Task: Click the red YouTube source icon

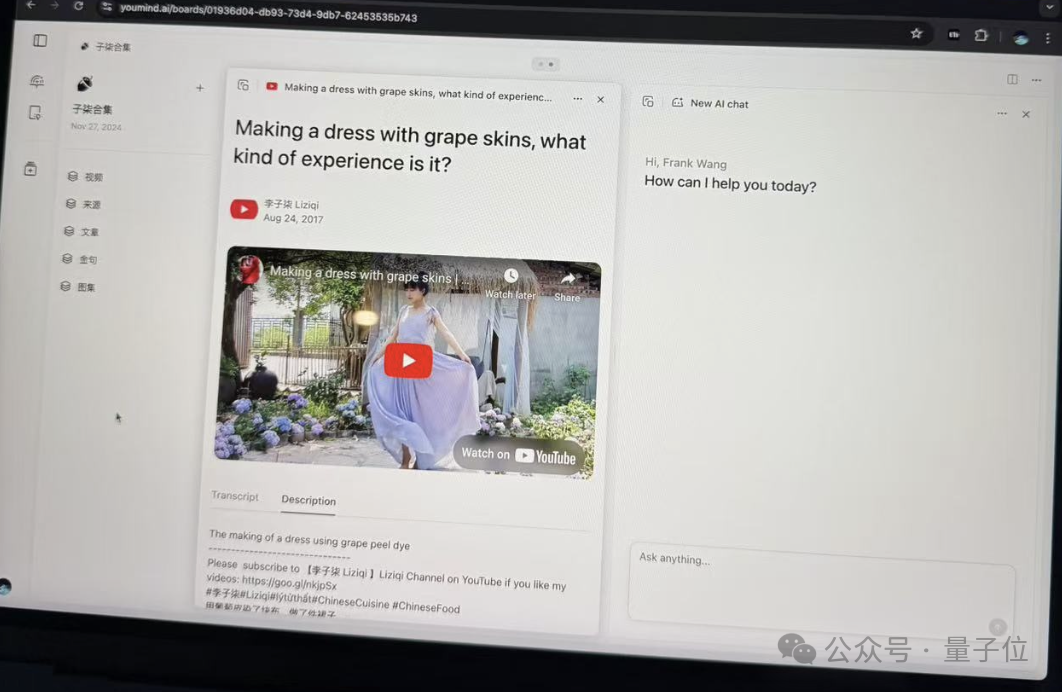Action: pos(244,209)
